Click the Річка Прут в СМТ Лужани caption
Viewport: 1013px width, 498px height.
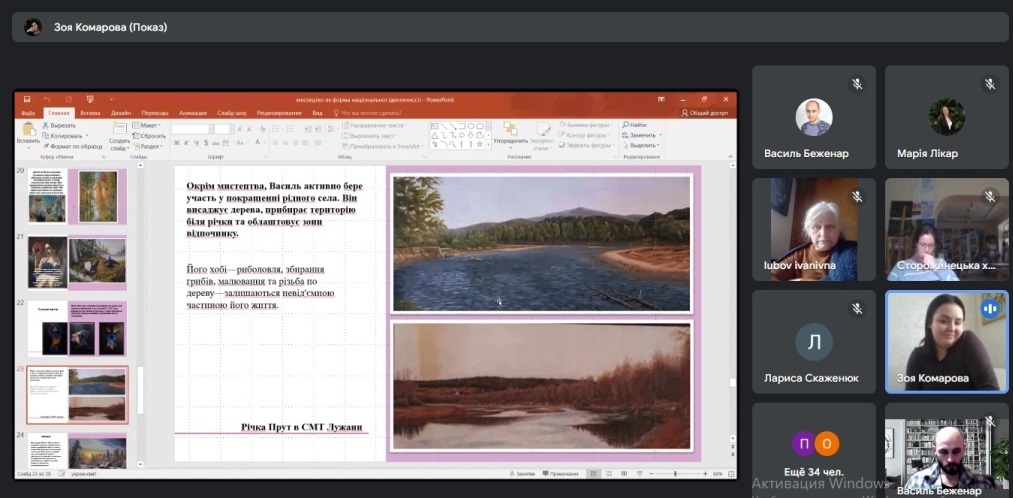[302, 428]
